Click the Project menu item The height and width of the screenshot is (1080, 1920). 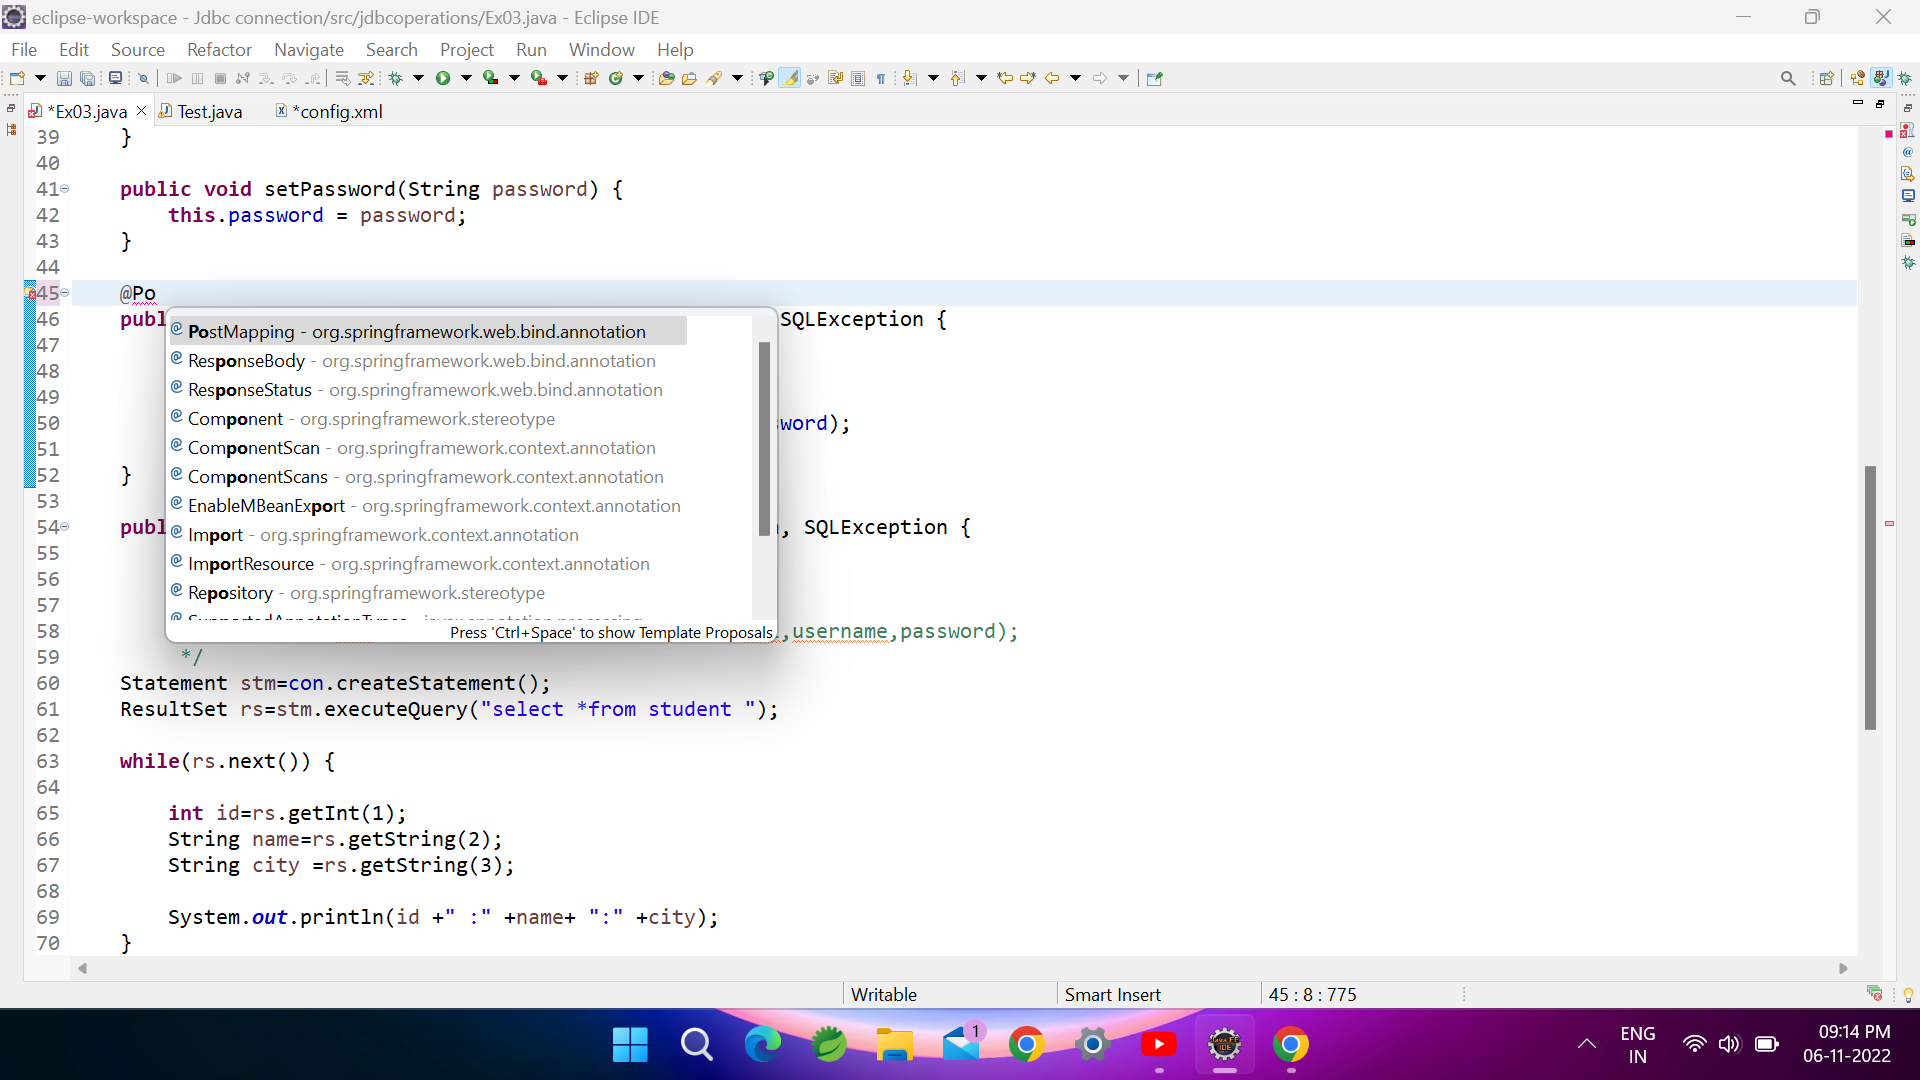pos(467,49)
